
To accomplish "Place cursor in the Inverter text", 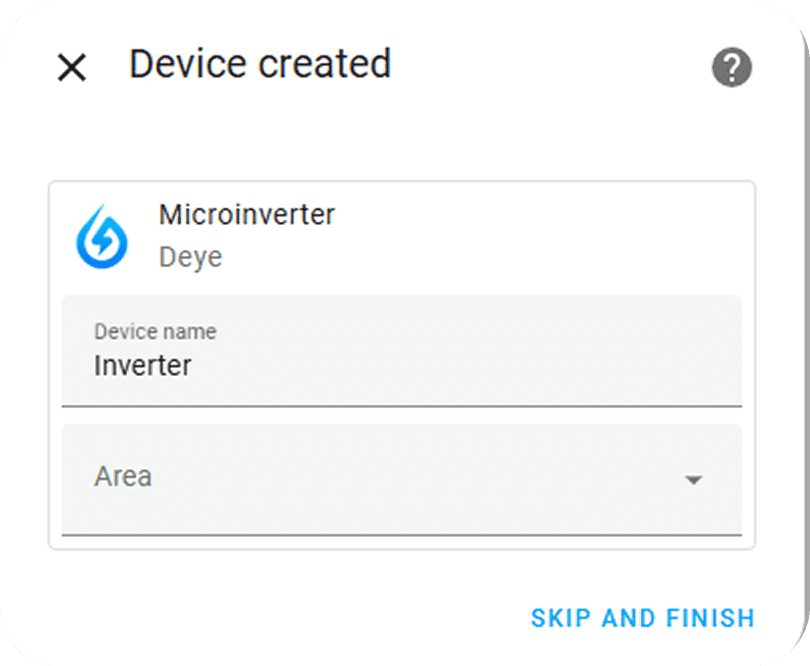I will click(142, 366).
